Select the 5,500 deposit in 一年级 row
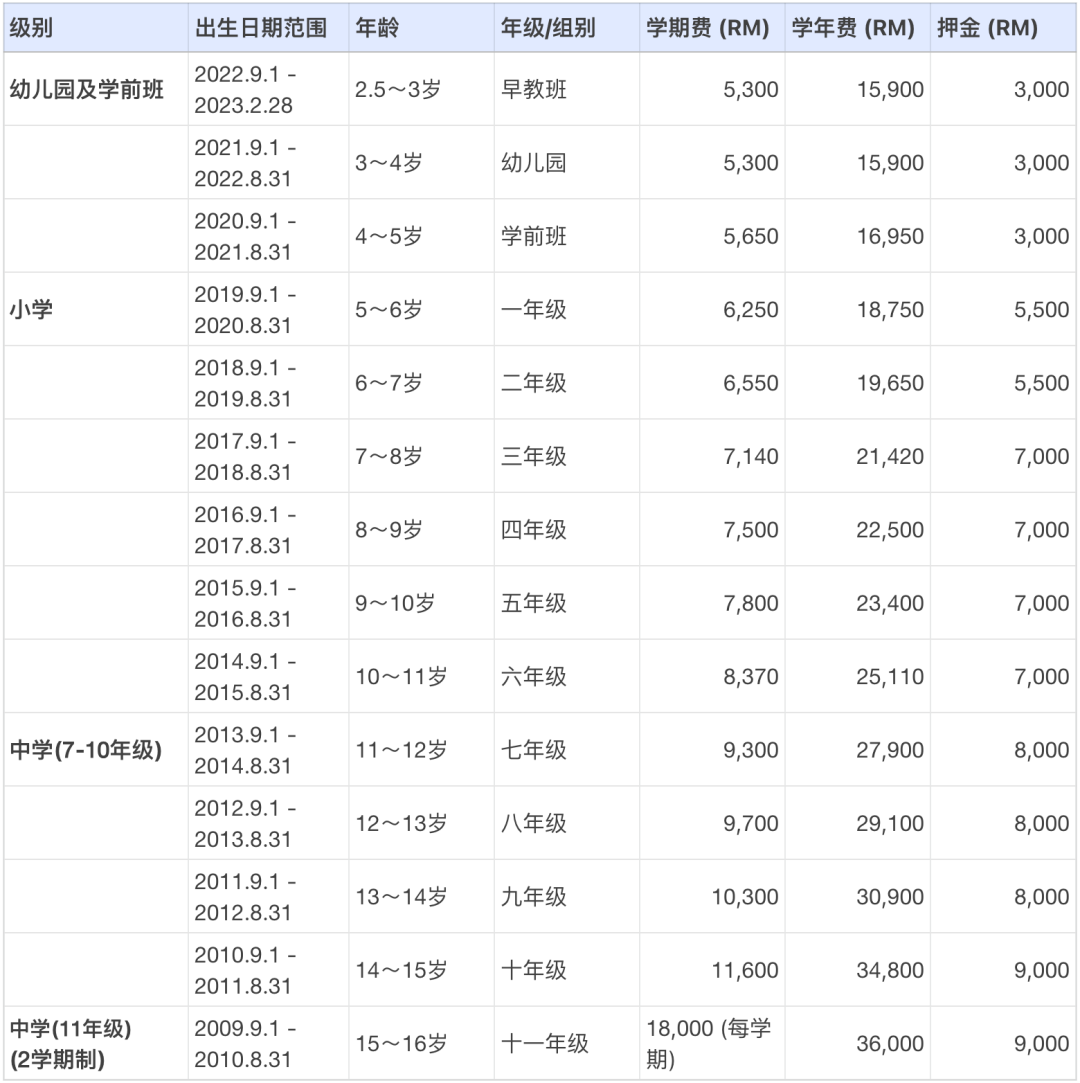Viewport: 1080px width, 1083px height. (x=1003, y=309)
